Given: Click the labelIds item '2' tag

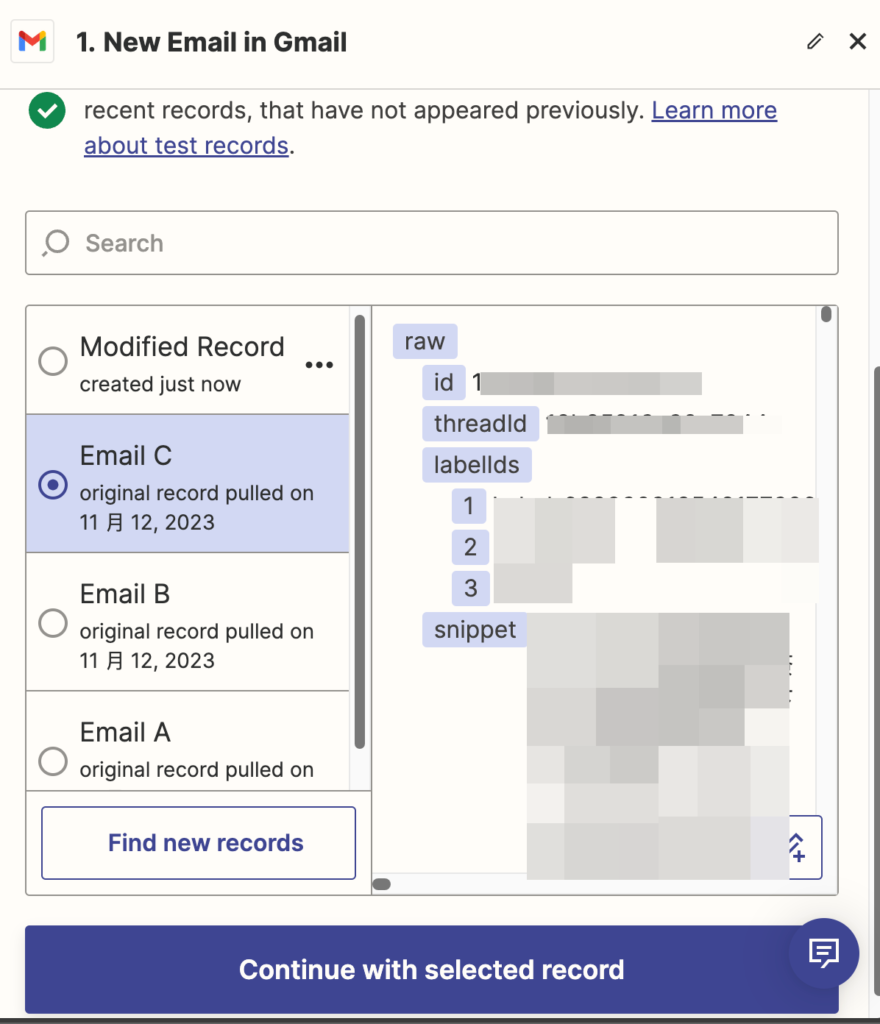Looking at the screenshot, I should click(469, 547).
